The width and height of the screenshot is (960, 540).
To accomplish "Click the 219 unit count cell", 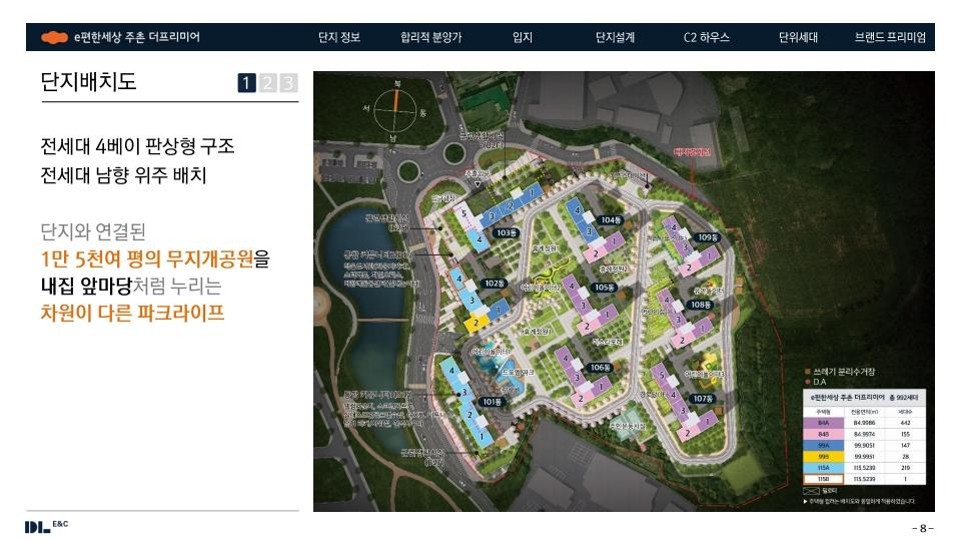I will [x=905, y=467].
